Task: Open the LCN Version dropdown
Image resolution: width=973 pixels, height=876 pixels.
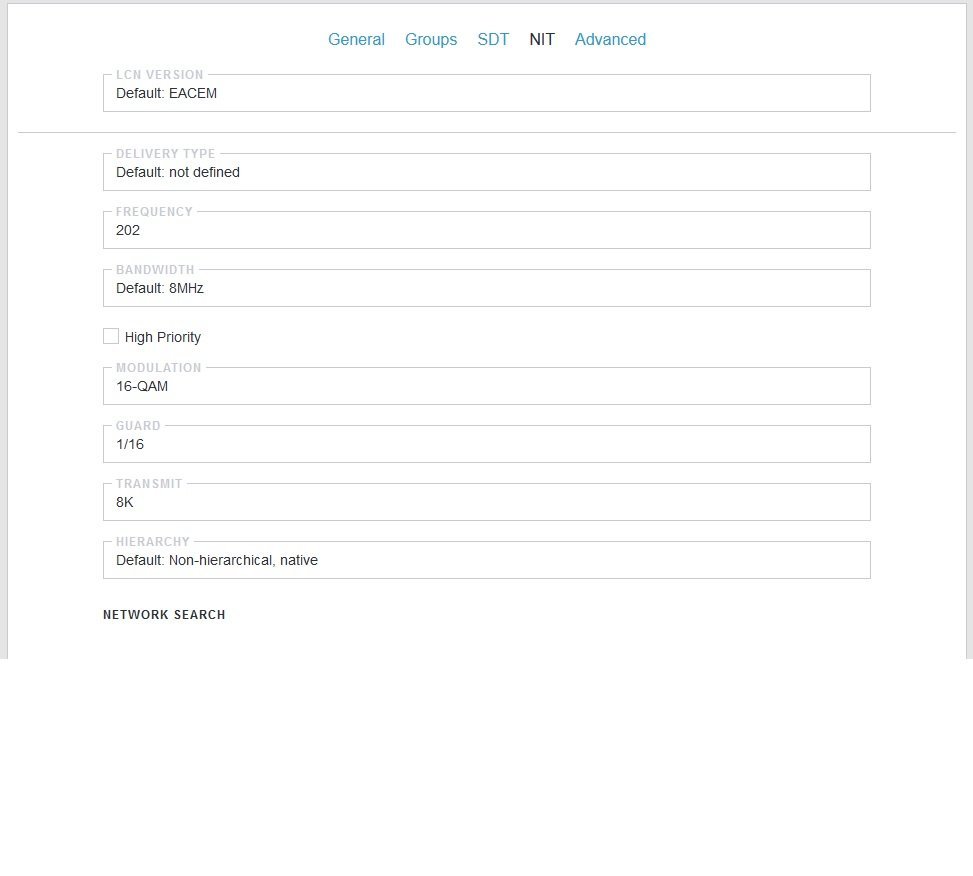Action: 486,93
